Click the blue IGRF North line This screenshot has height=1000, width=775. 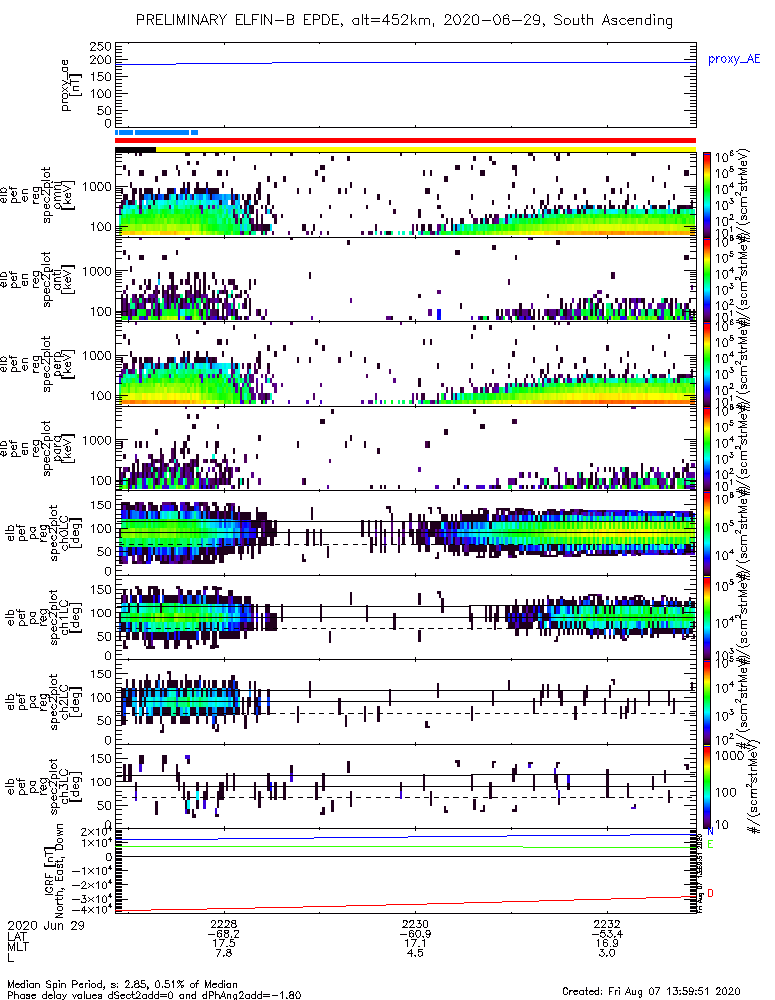point(406,837)
